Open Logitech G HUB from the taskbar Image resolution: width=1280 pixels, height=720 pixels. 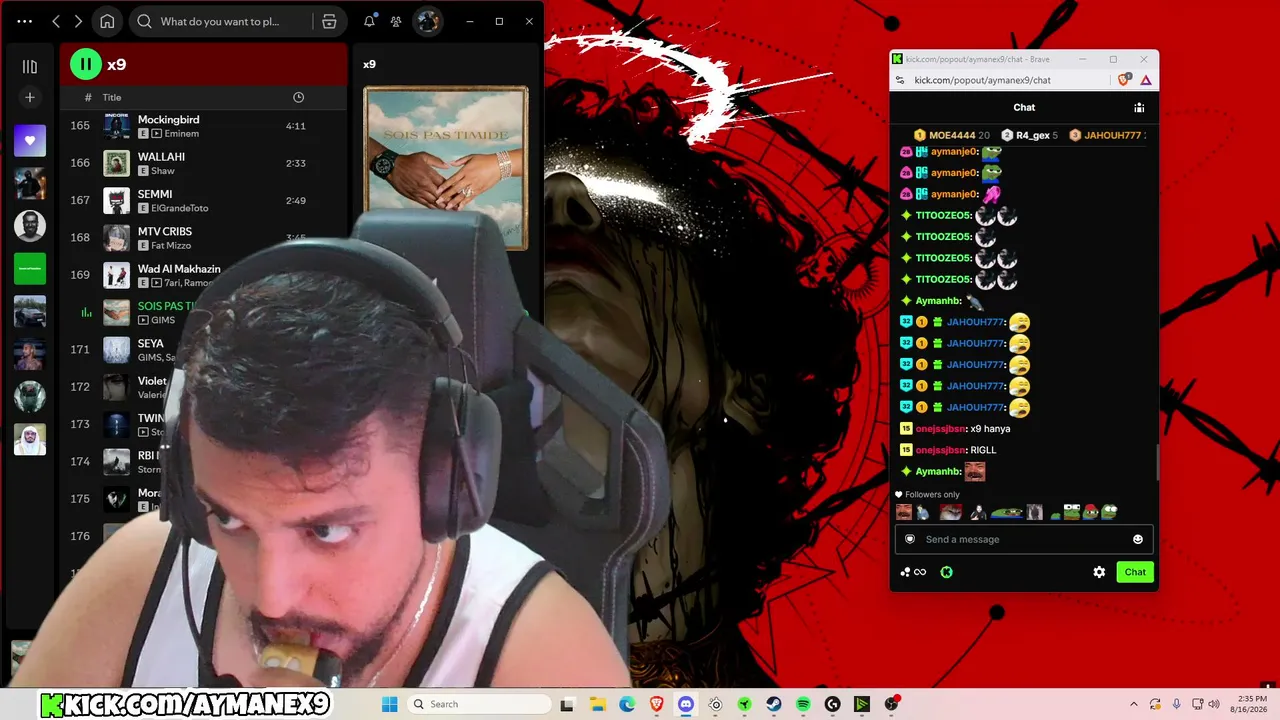tap(832, 704)
